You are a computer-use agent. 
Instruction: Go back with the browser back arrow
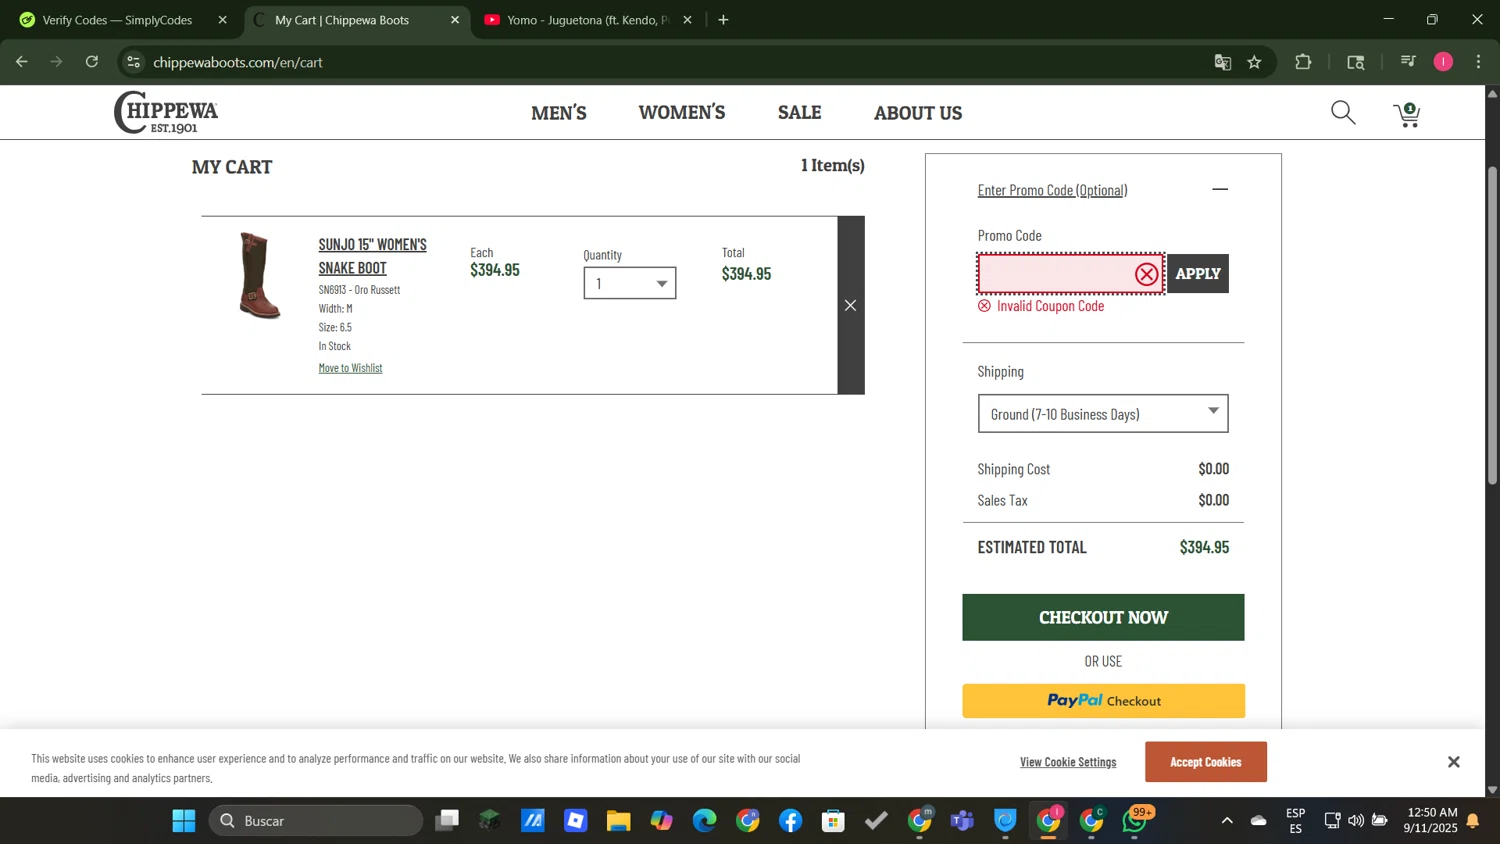(x=22, y=62)
